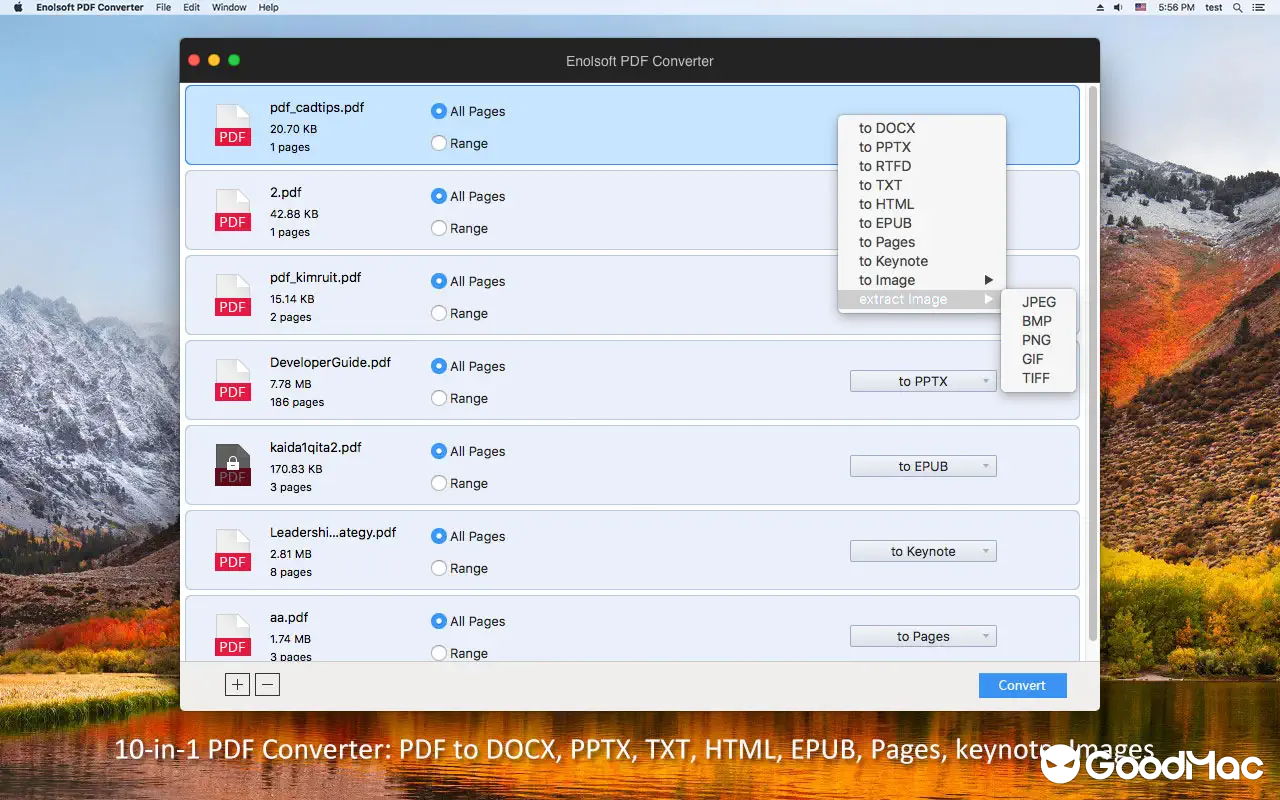Image resolution: width=1280 pixels, height=800 pixels.
Task: Click the plus button to add PDFs
Action: (x=237, y=684)
